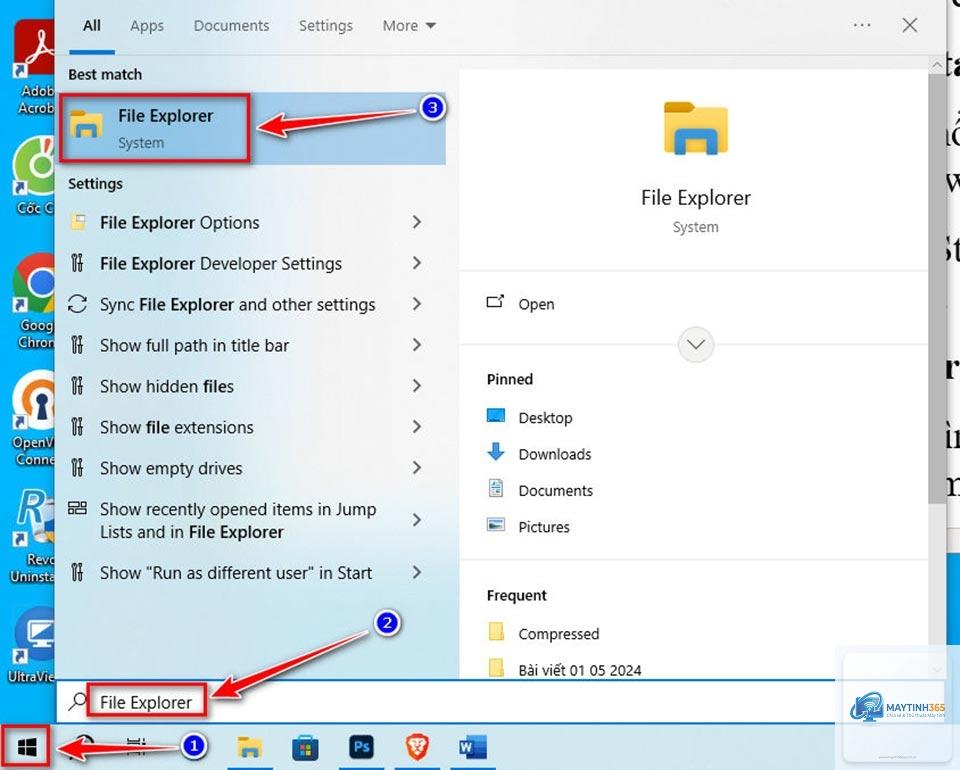Expand more actions chevron under Open
The width and height of the screenshot is (960, 770).
click(x=696, y=345)
